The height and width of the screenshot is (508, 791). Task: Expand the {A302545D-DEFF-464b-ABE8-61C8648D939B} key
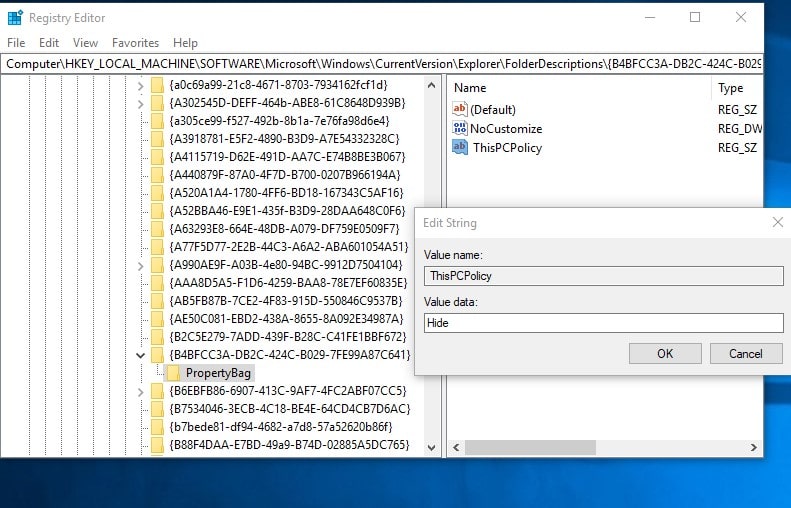pyautogui.click(x=140, y=103)
